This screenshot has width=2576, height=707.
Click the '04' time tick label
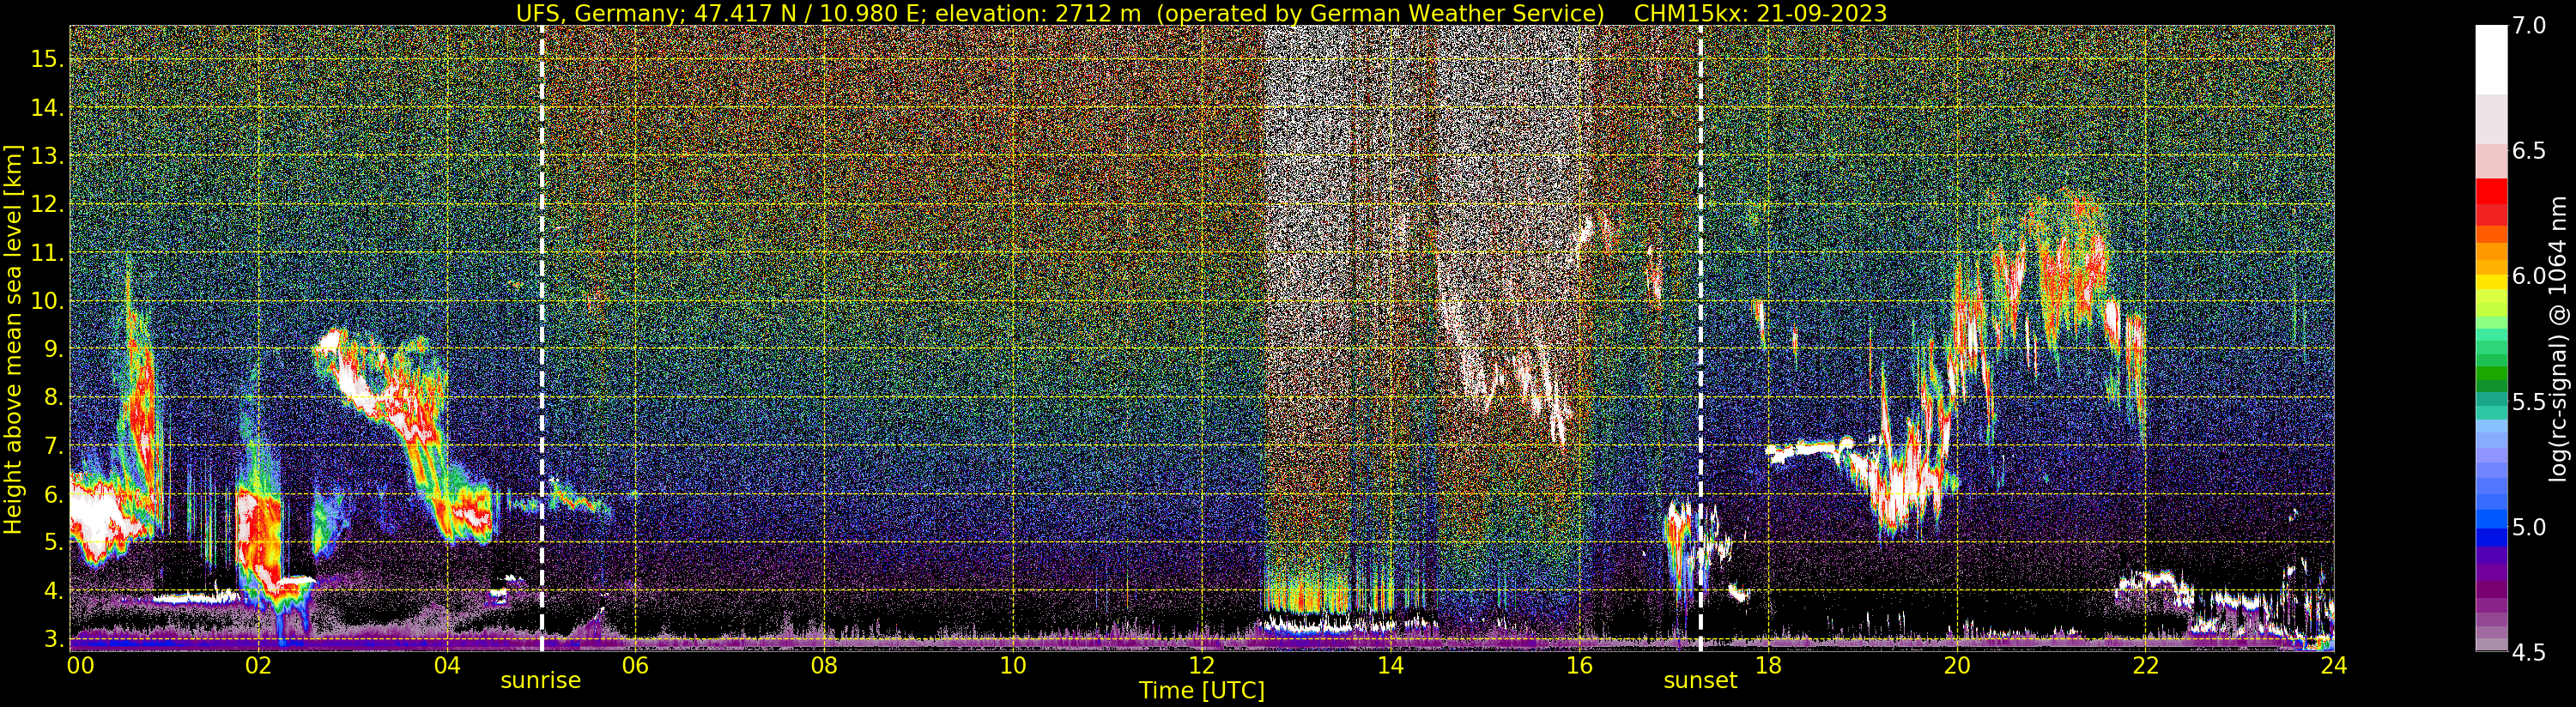point(447,665)
